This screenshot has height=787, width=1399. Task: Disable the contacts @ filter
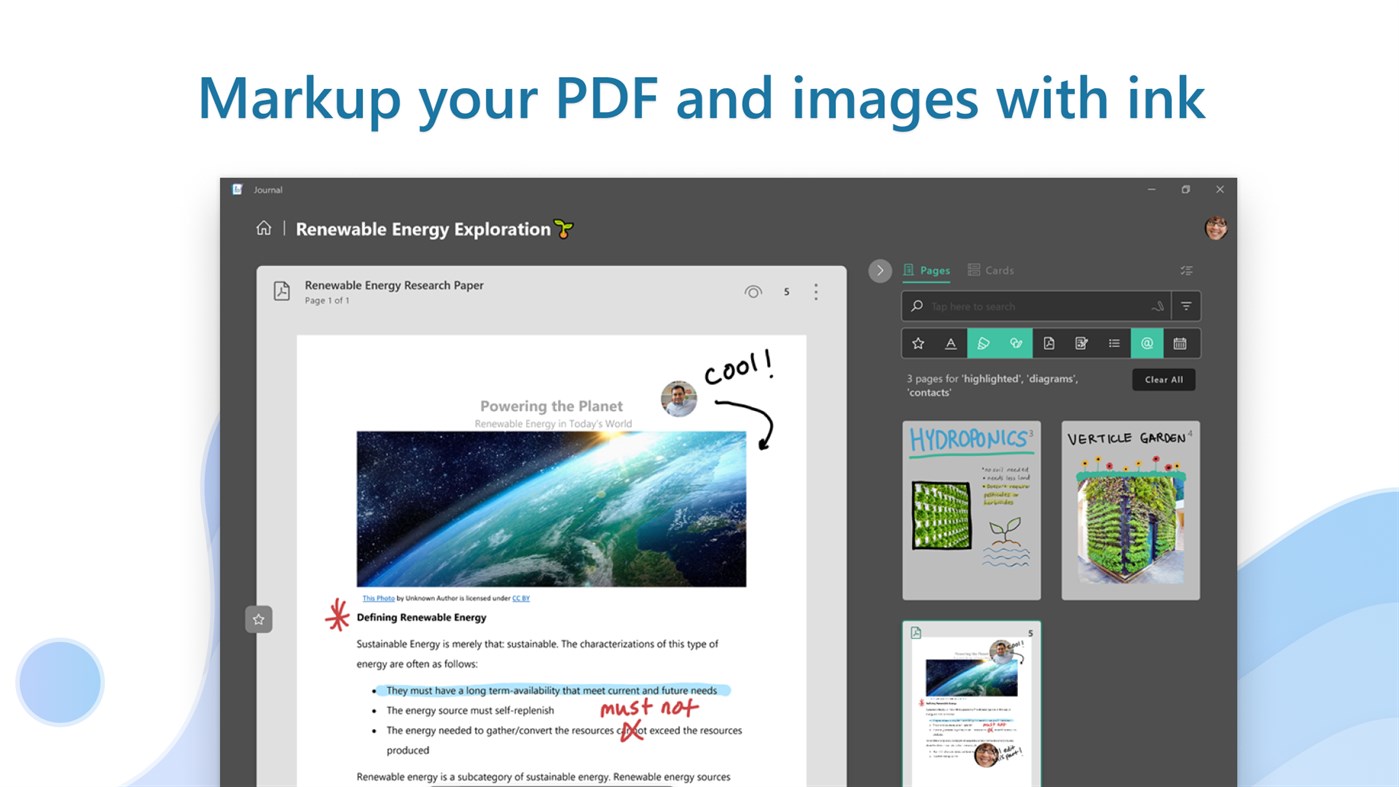pyautogui.click(x=1147, y=343)
